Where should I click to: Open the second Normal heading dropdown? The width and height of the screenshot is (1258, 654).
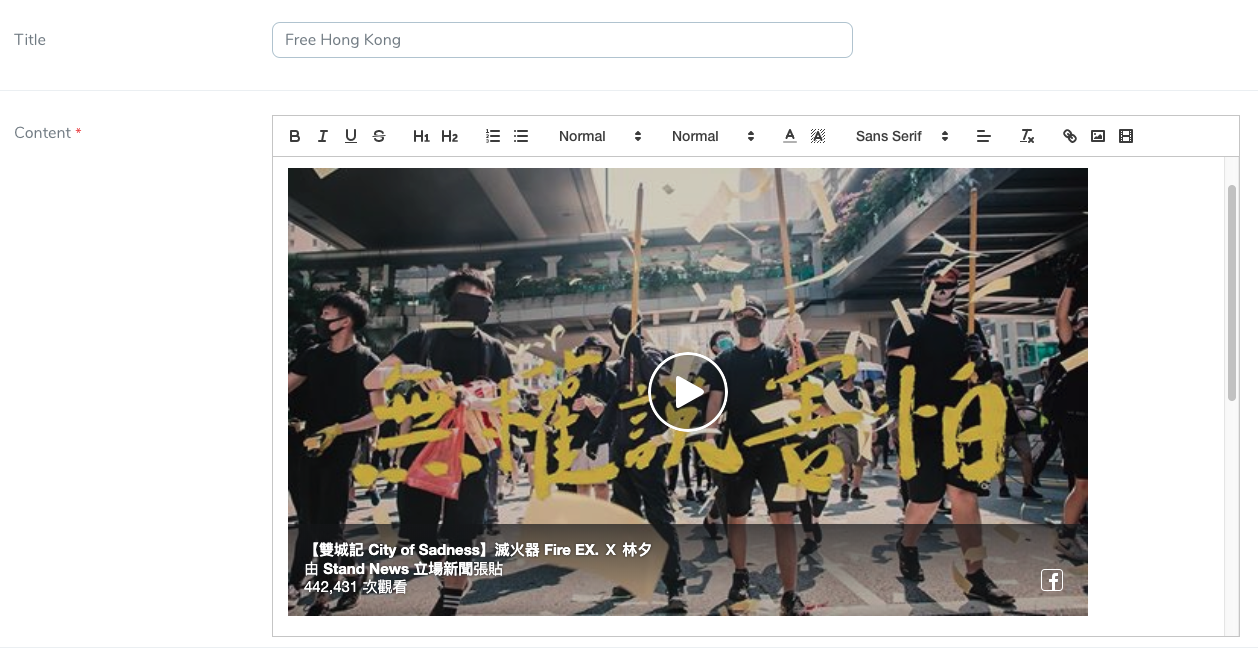713,136
